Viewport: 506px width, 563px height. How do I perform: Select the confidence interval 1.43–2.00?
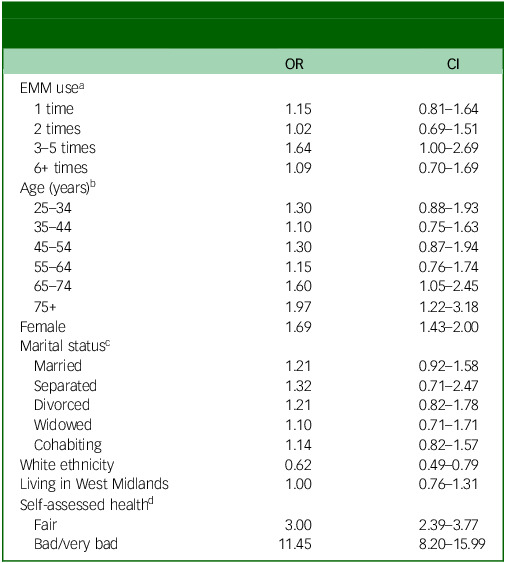(449, 327)
